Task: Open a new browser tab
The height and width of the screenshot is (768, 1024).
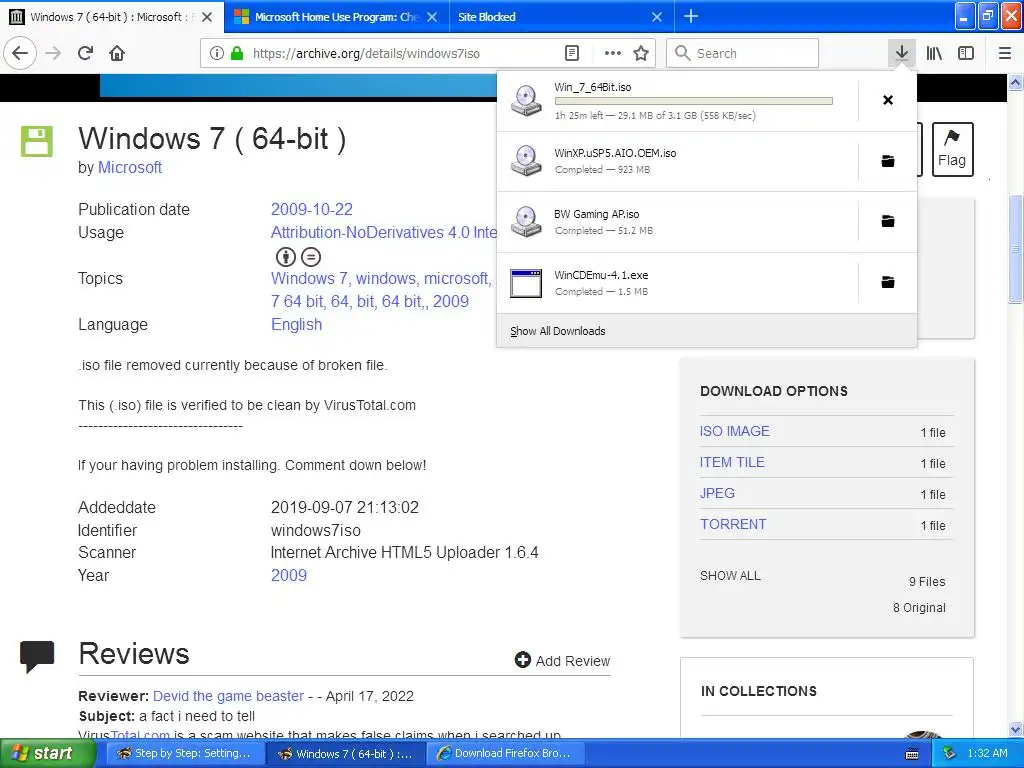Action: click(691, 16)
